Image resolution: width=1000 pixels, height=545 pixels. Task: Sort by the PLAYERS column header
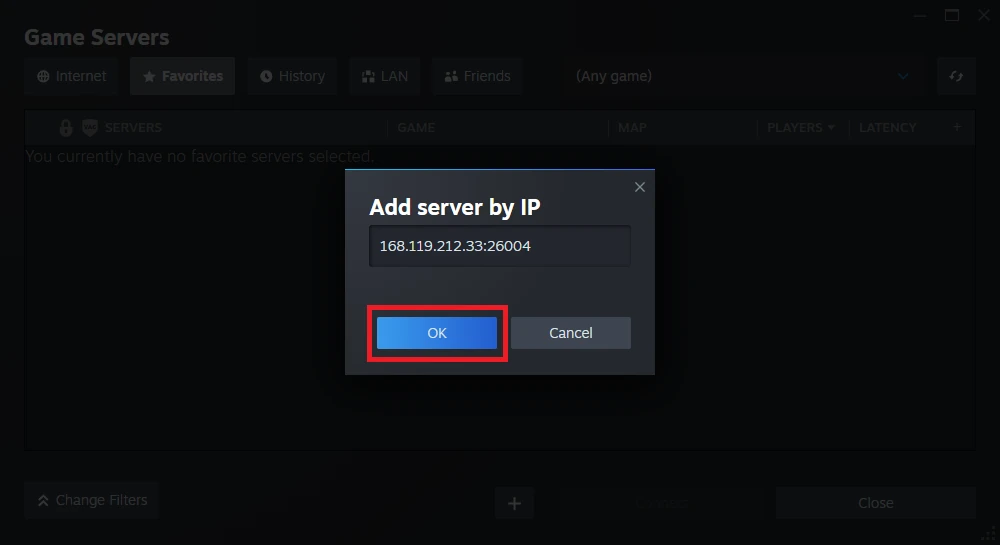[800, 127]
